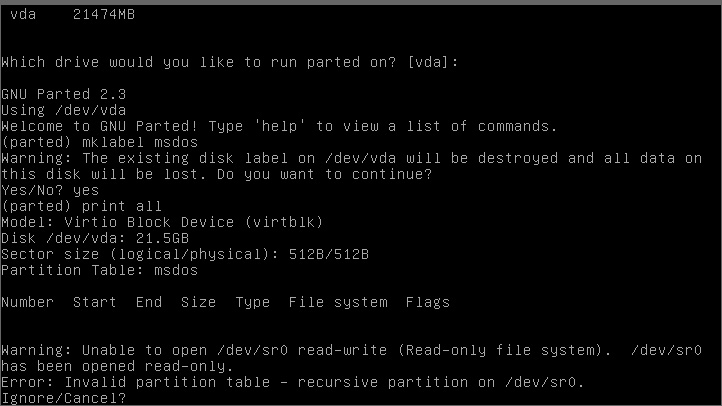Click the 'vda' drive name at top

[23, 15]
